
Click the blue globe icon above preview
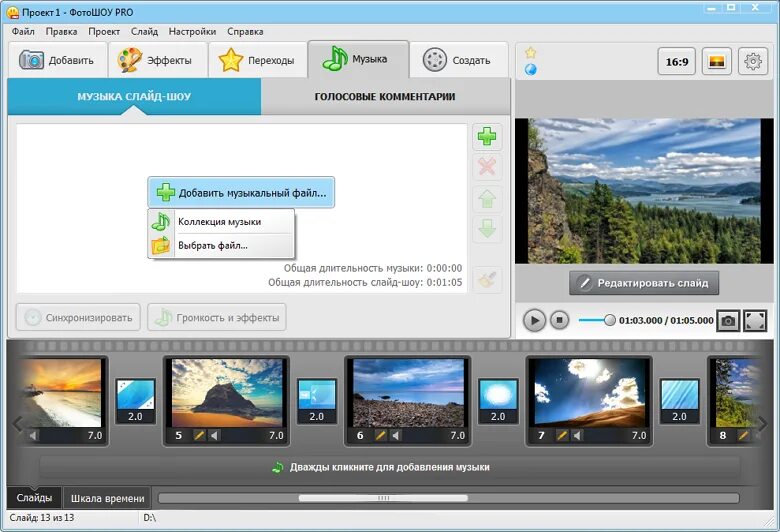530,70
